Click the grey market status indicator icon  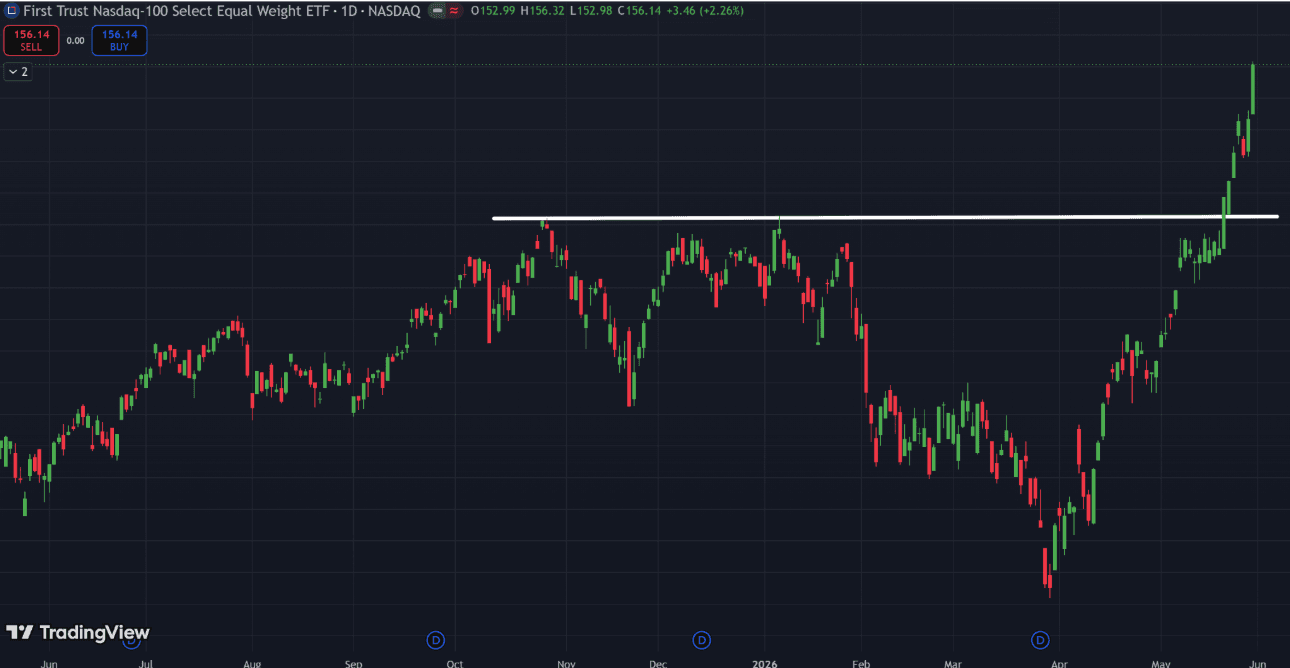click(x=438, y=10)
